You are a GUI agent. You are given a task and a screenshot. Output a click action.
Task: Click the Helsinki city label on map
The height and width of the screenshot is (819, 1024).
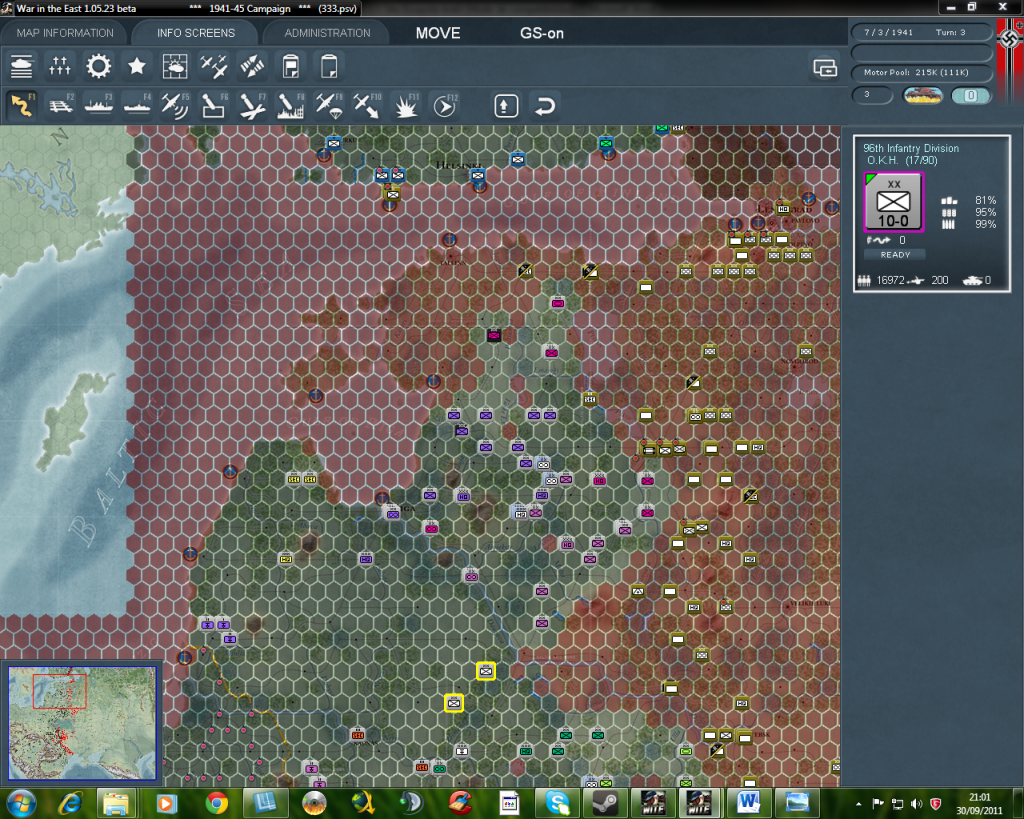pos(459,165)
